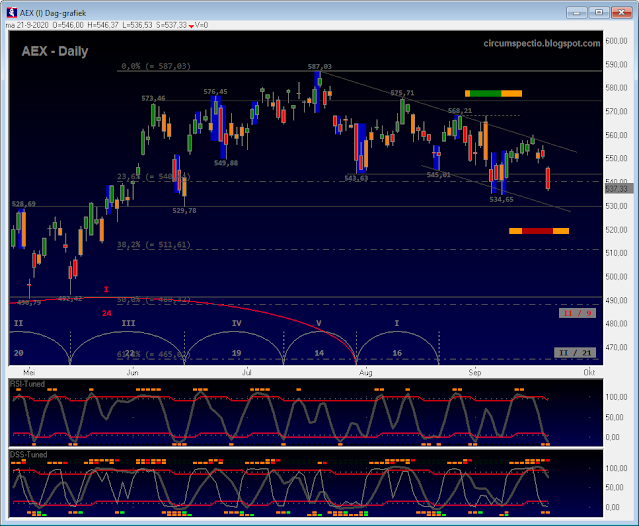Click the '590,00' price axis label
639x526 pixels.
(x=617, y=64)
